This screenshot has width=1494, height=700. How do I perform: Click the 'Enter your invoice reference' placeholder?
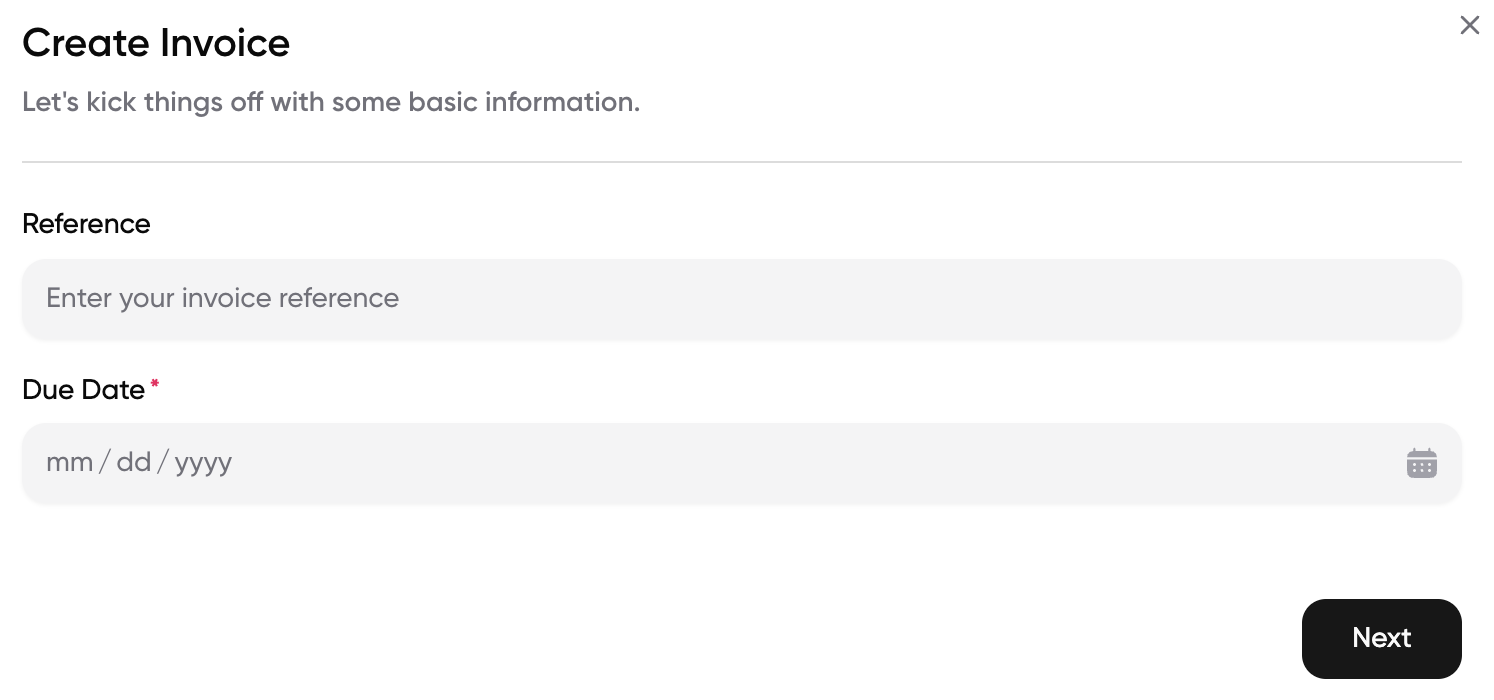223,298
